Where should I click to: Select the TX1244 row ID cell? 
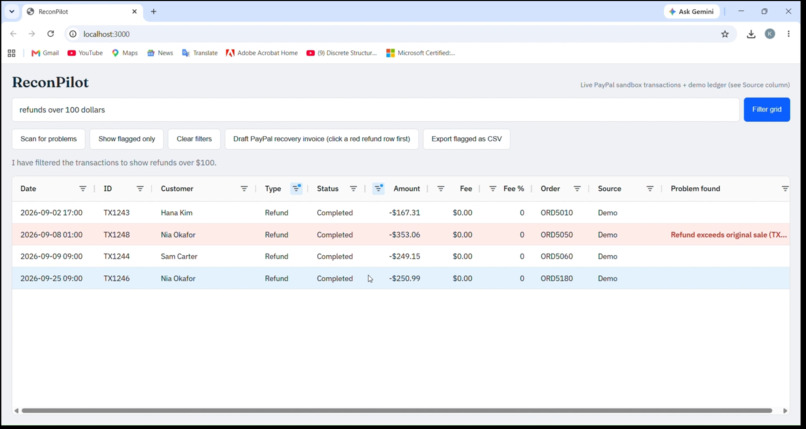(117, 256)
